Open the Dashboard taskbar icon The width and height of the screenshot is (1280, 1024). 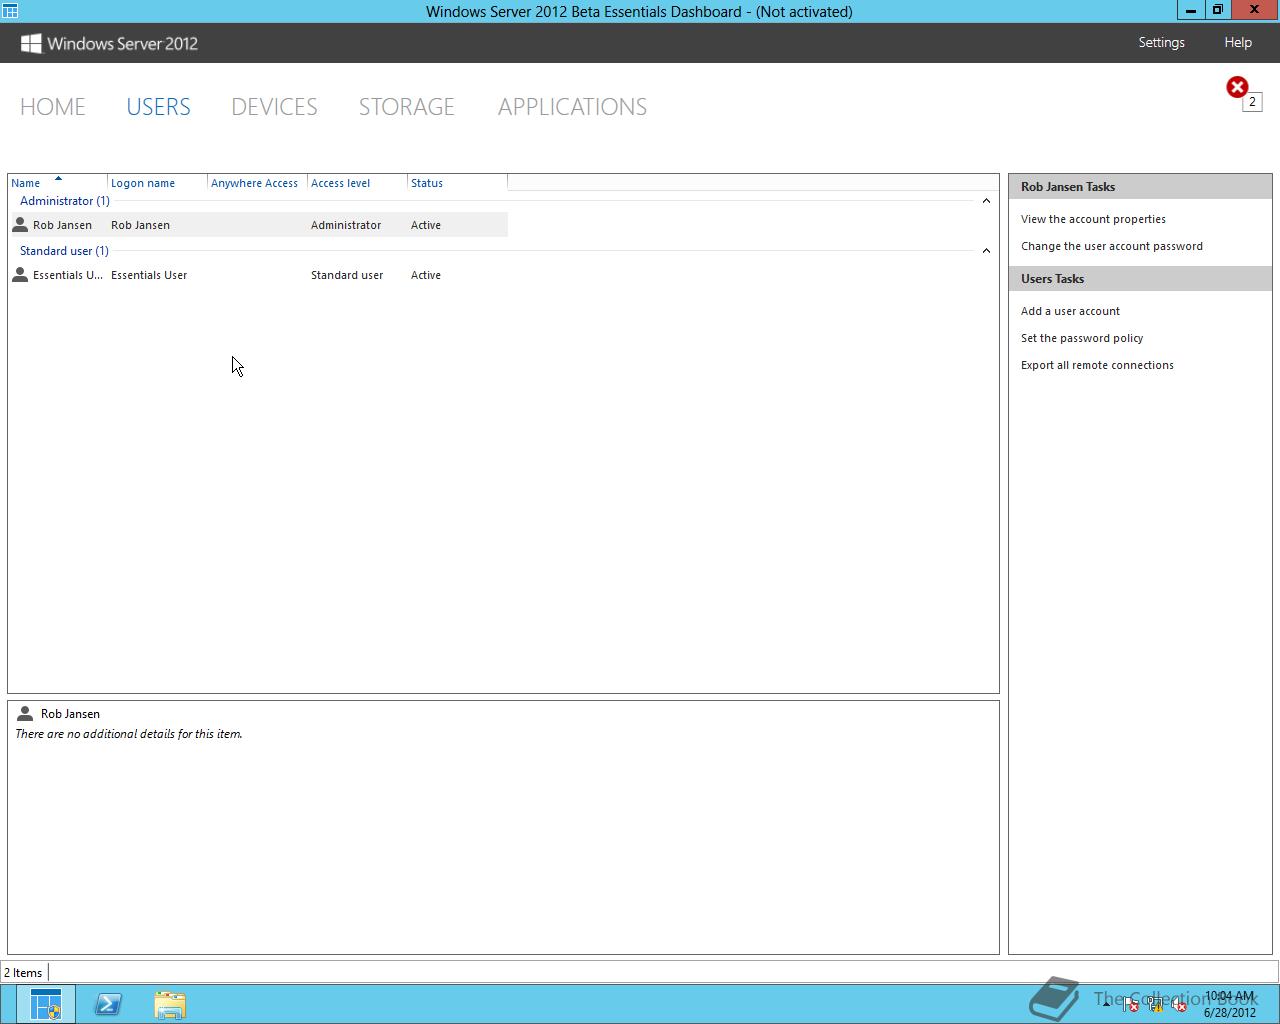point(46,1004)
